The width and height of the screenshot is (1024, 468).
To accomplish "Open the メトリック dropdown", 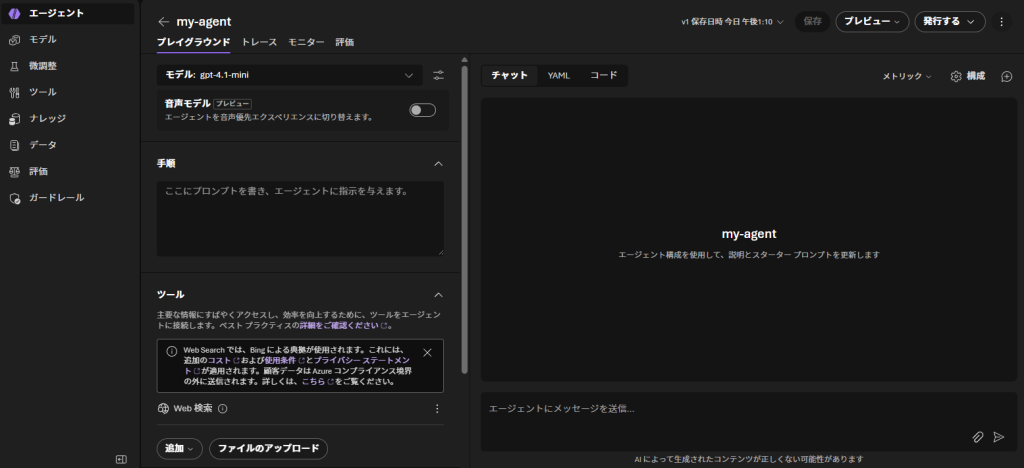I will pyautogui.click(x=907, y=76).
